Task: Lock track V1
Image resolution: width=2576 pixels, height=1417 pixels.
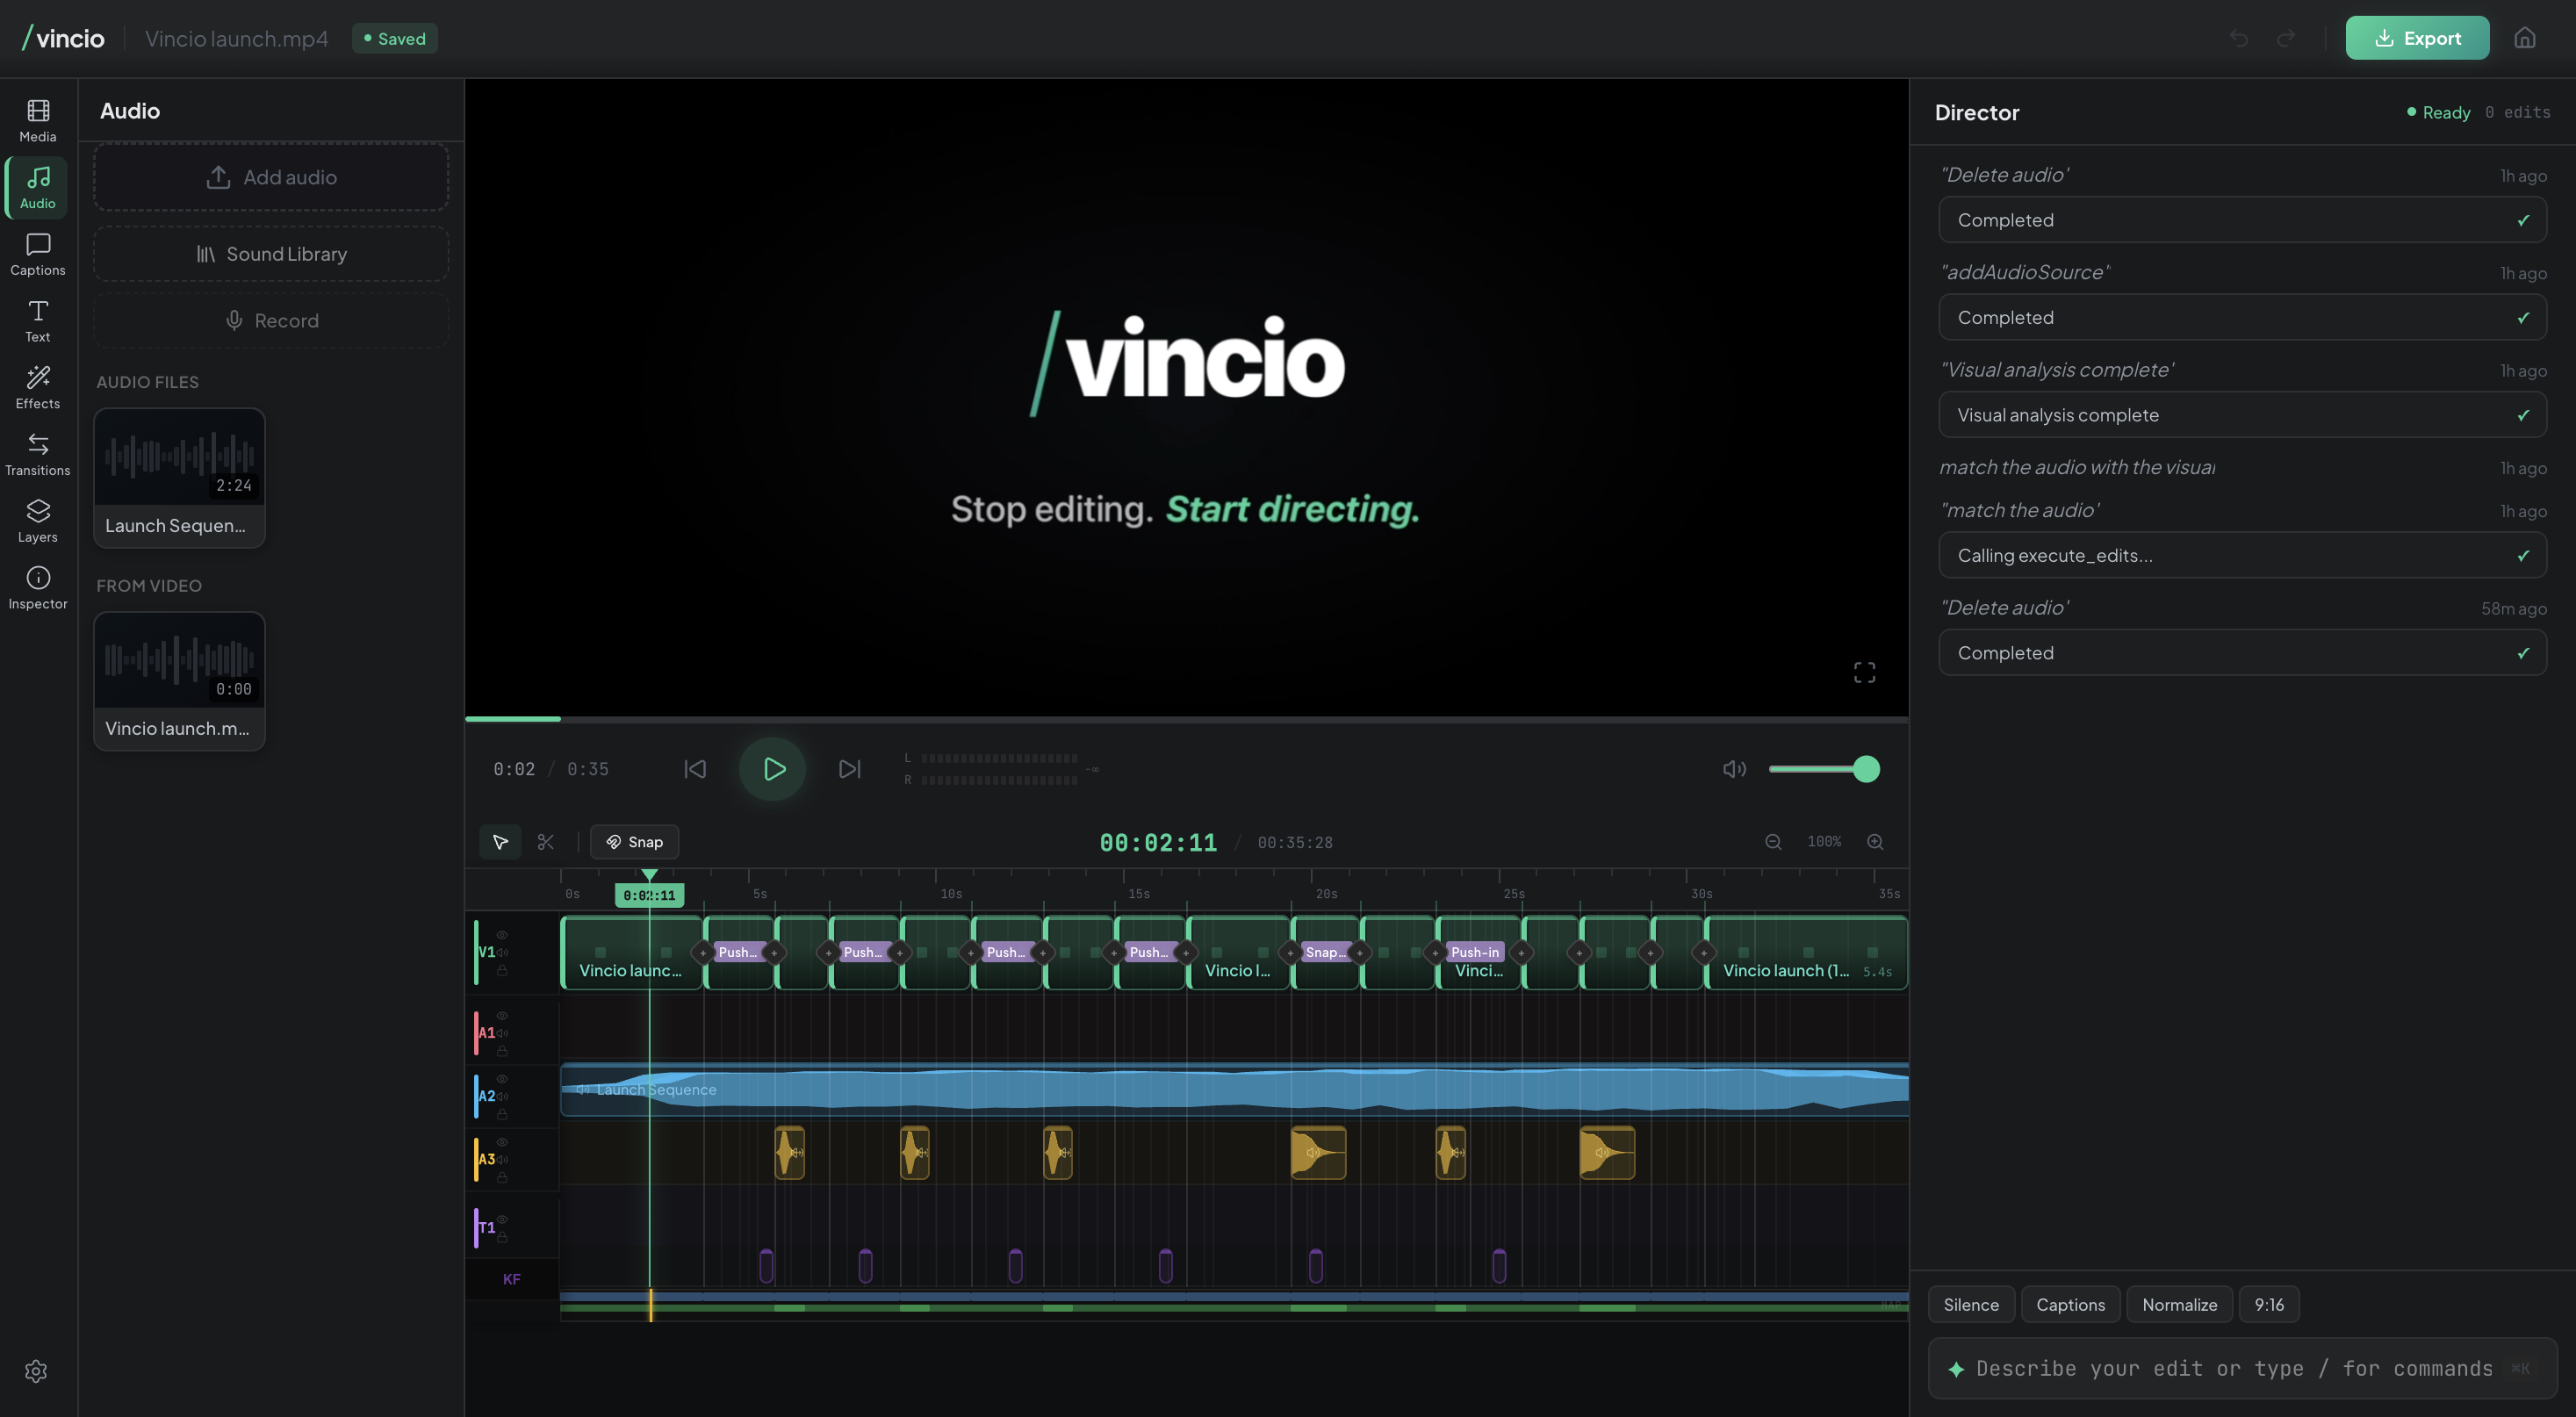Action: tap(502, 970)
